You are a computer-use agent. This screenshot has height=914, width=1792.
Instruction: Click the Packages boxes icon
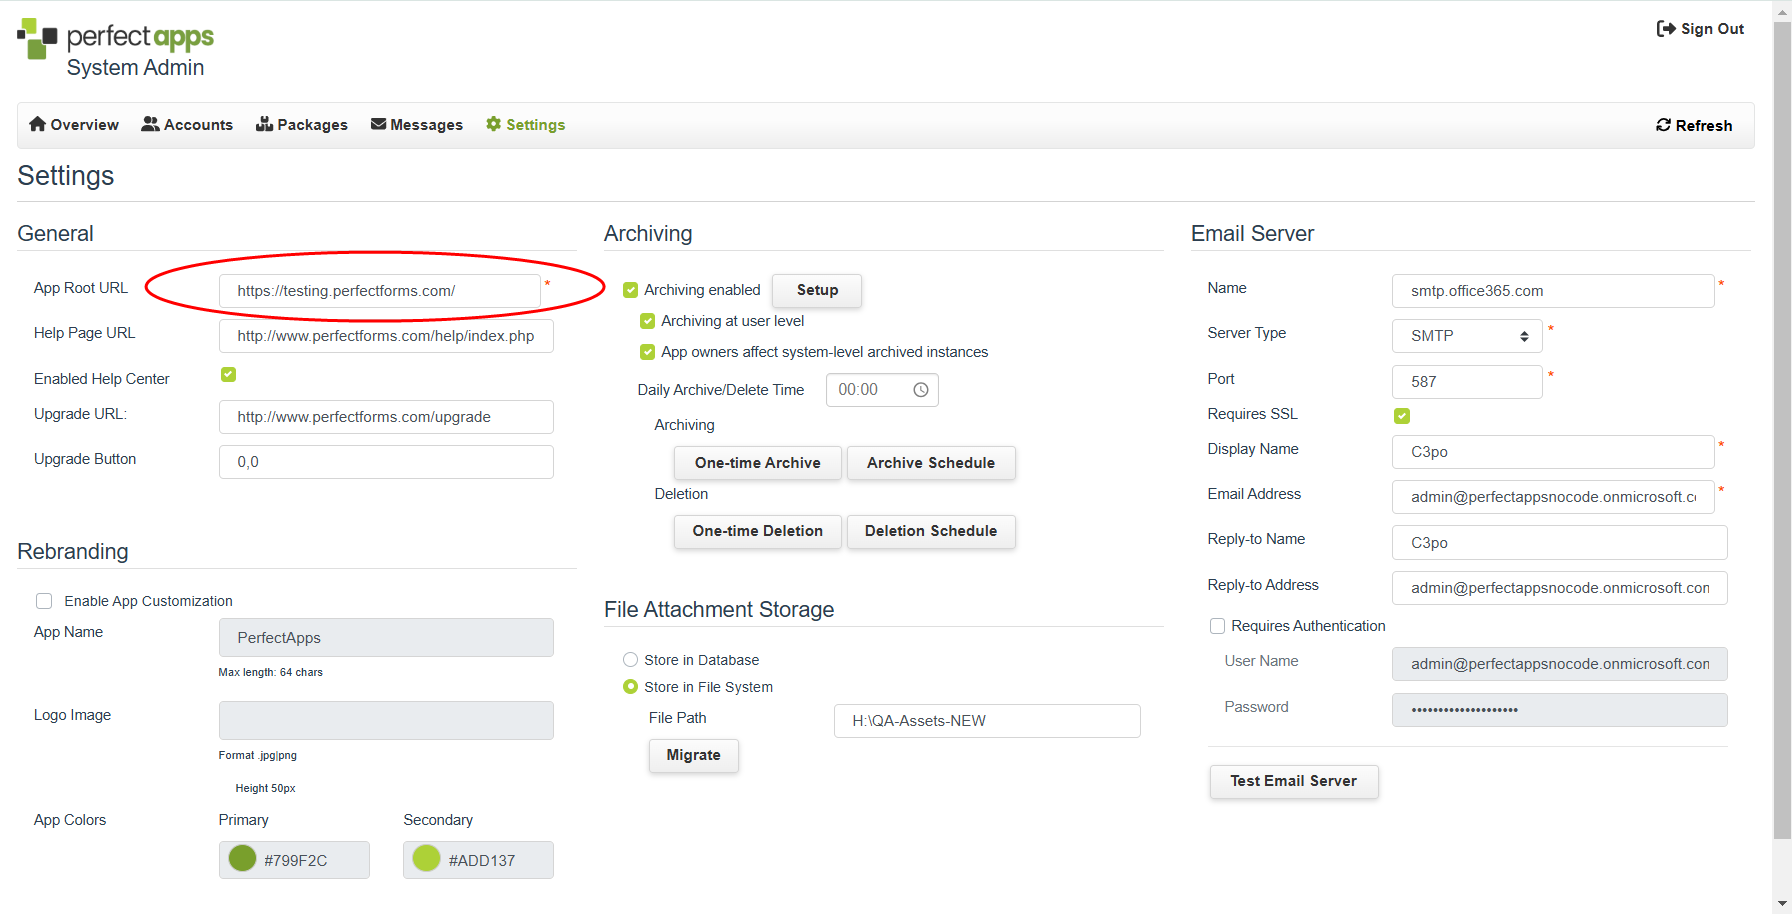pos(264,124)
